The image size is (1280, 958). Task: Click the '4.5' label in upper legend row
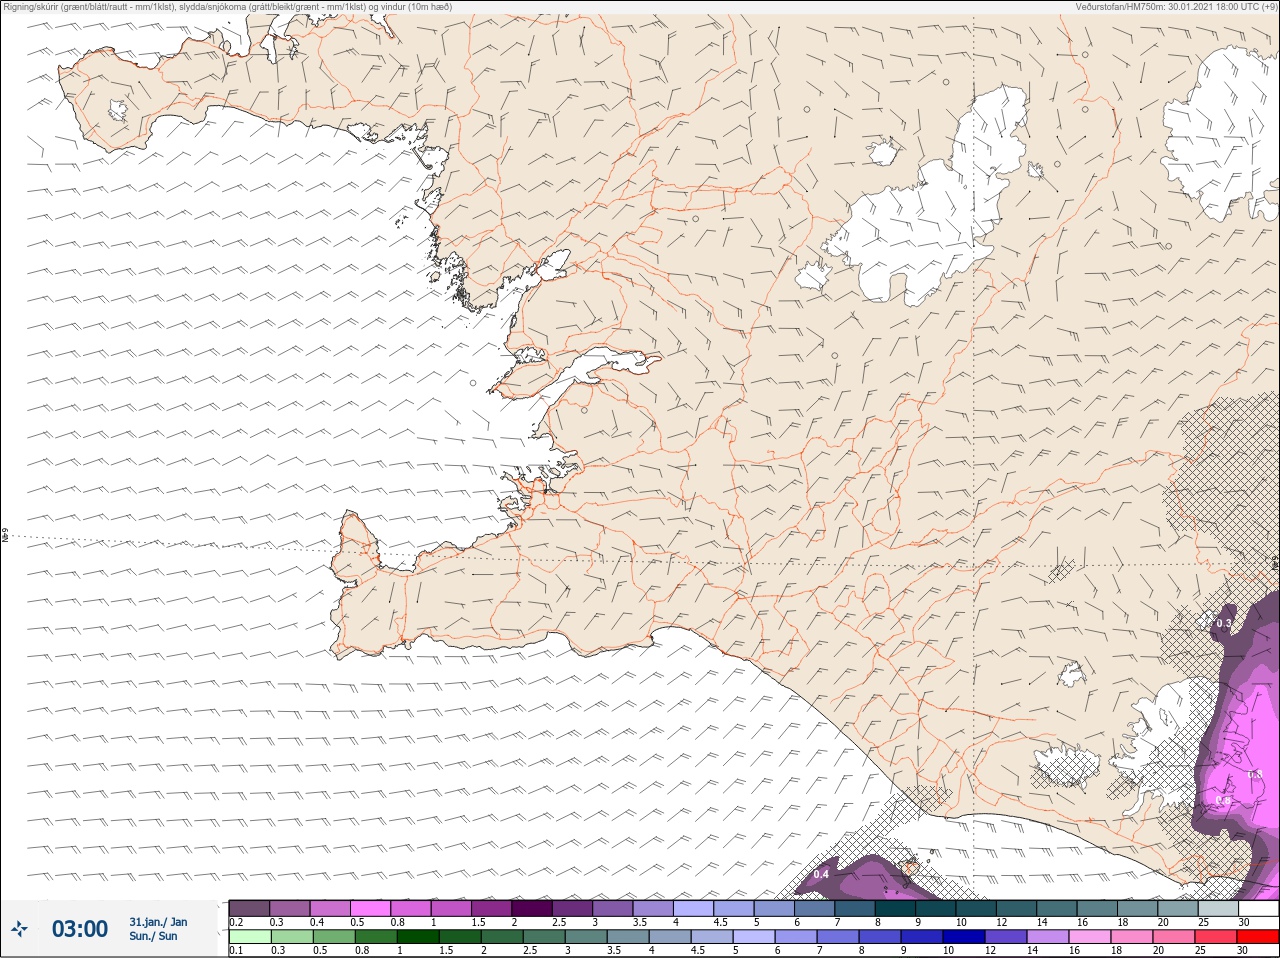[720, 922]
